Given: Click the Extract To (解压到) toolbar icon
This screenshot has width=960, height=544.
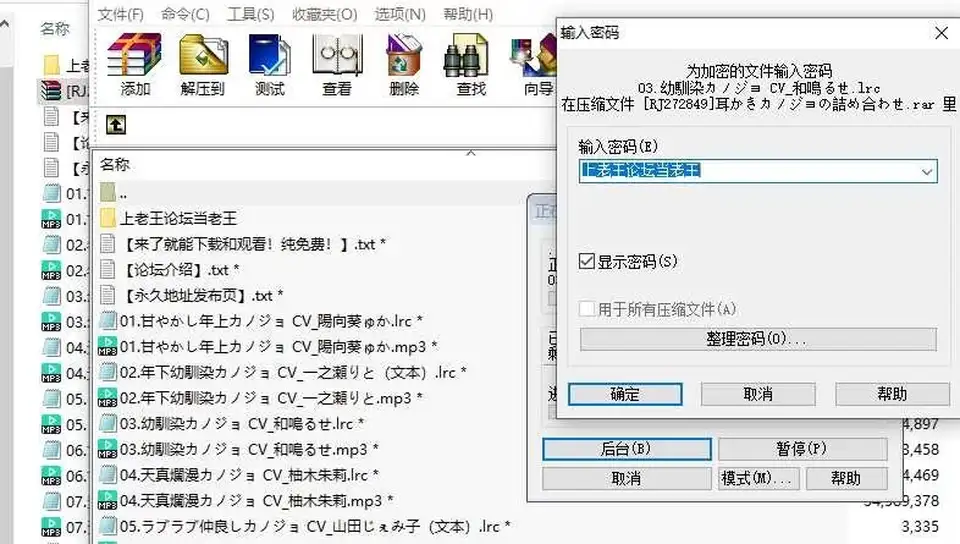Looking at the screenshot, I should (203, 64).
